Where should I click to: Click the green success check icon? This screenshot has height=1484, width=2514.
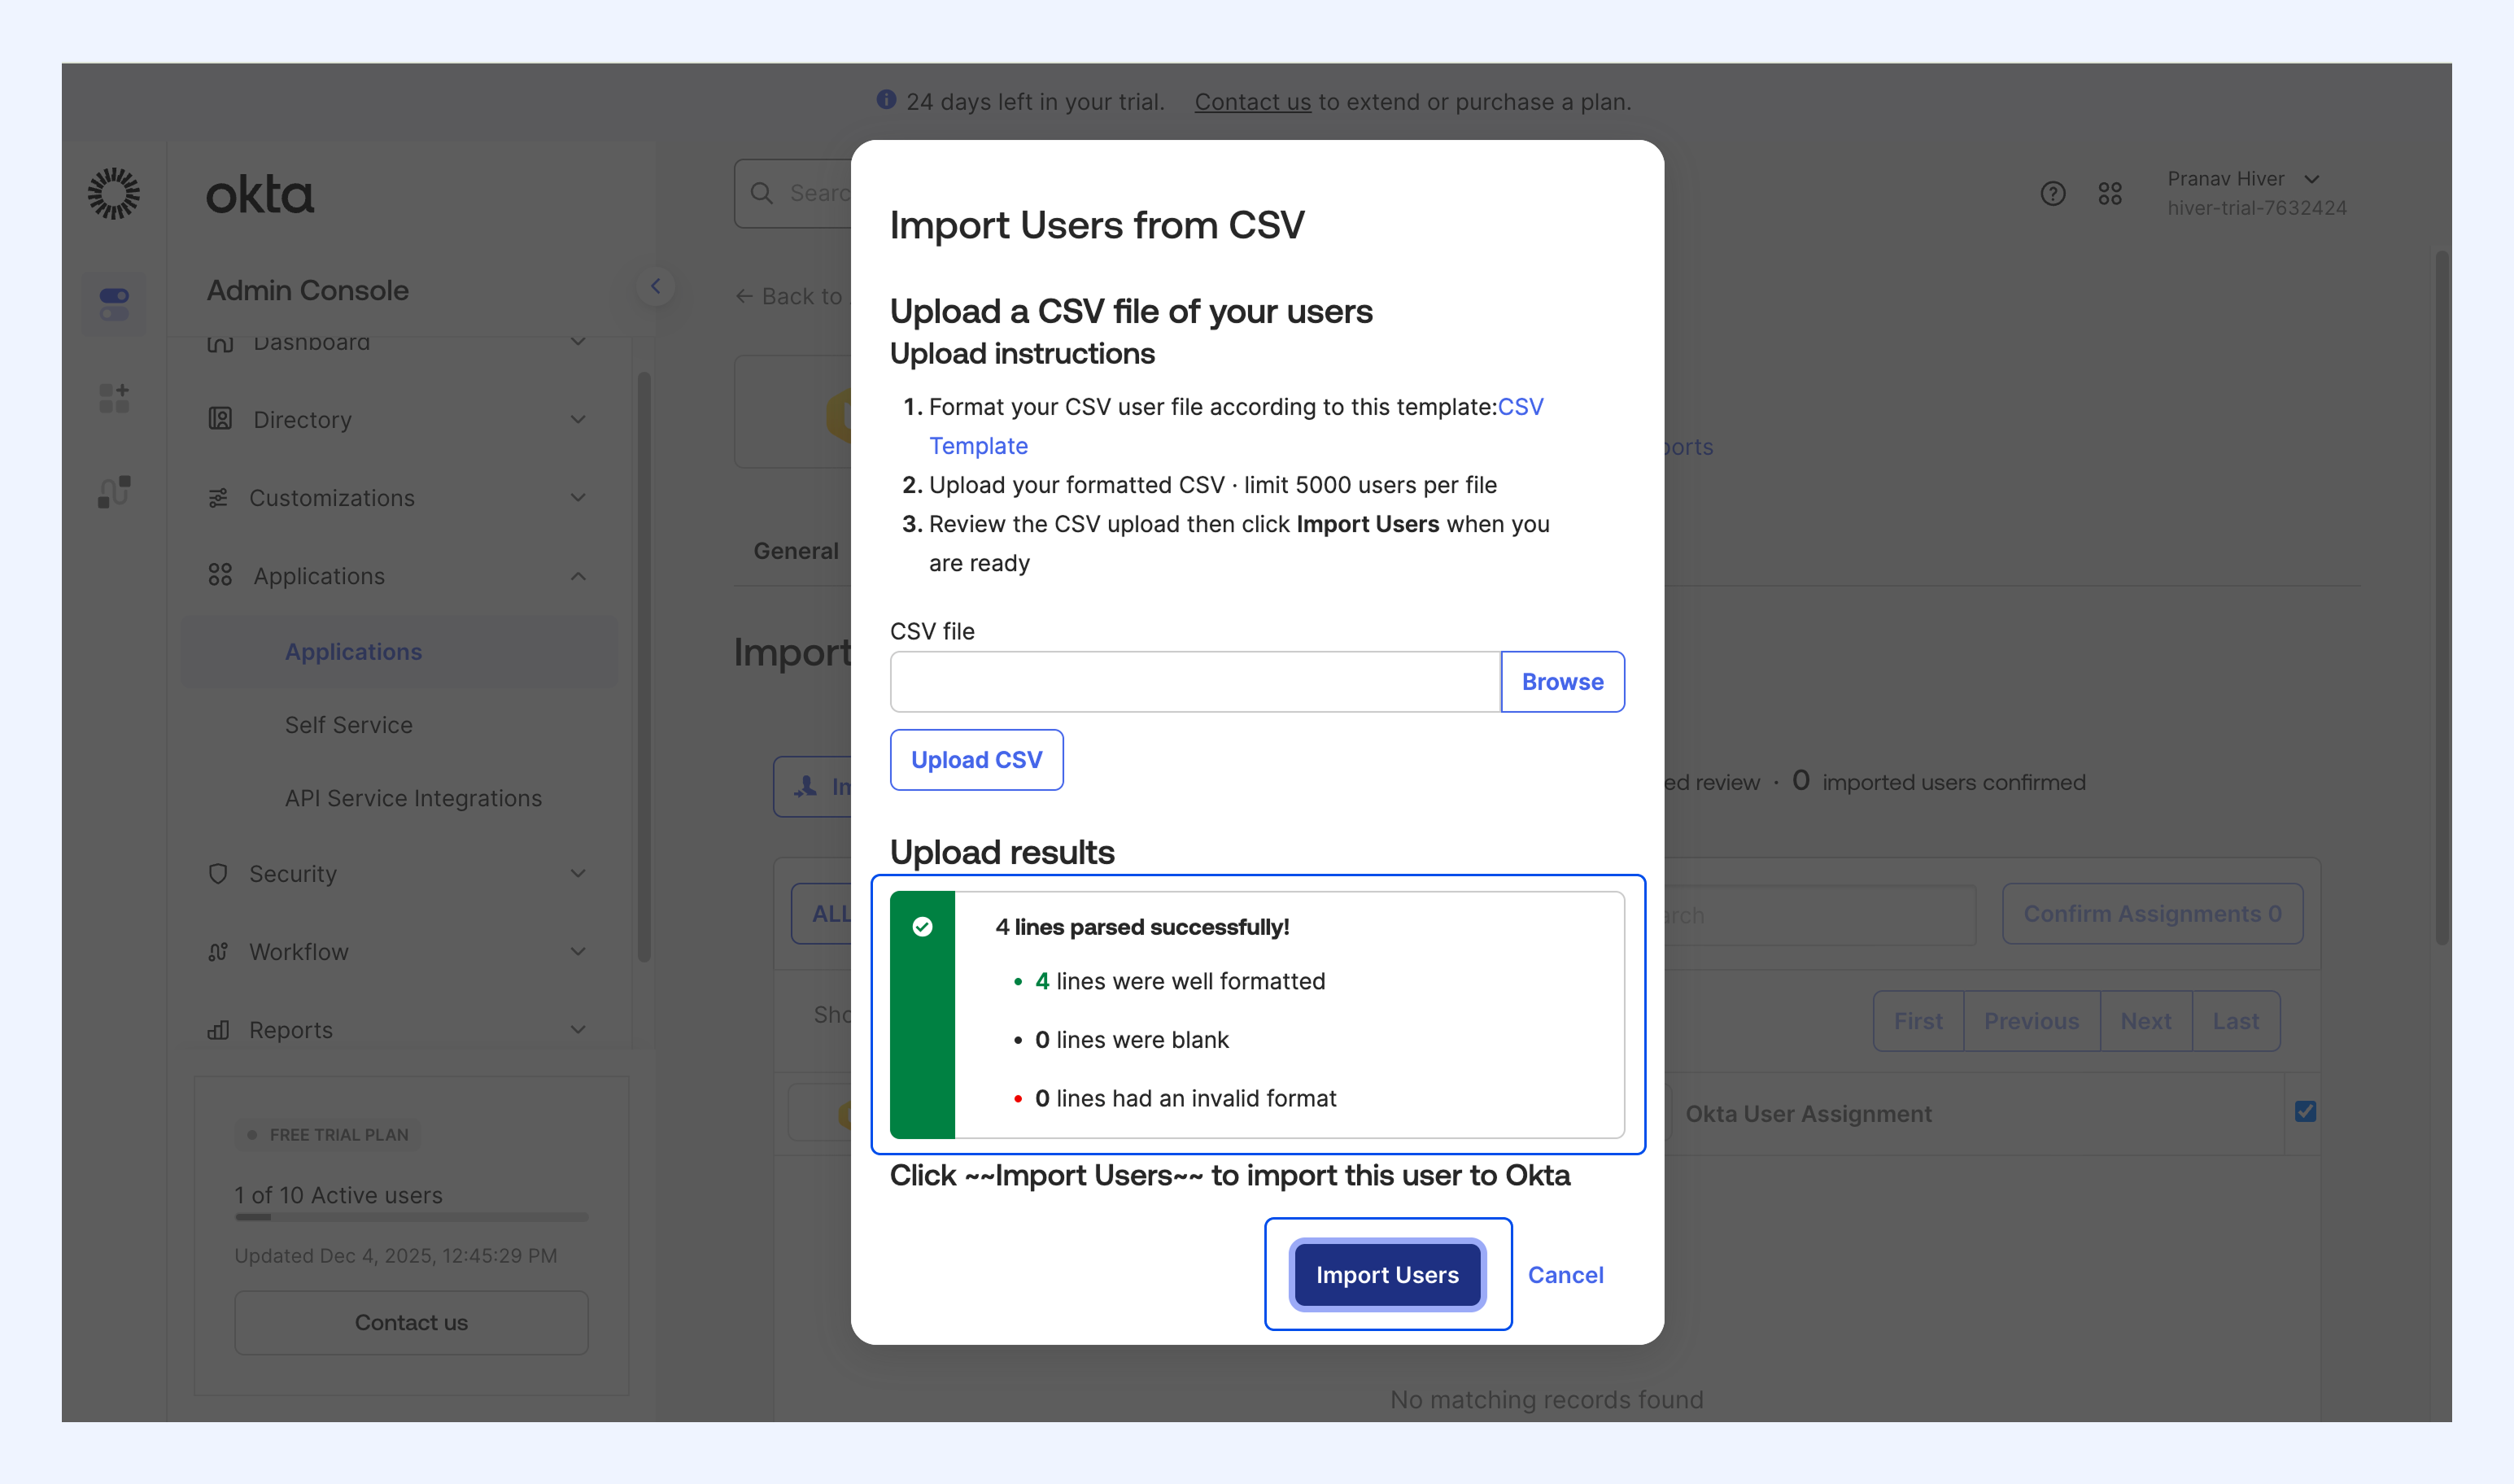922,927
